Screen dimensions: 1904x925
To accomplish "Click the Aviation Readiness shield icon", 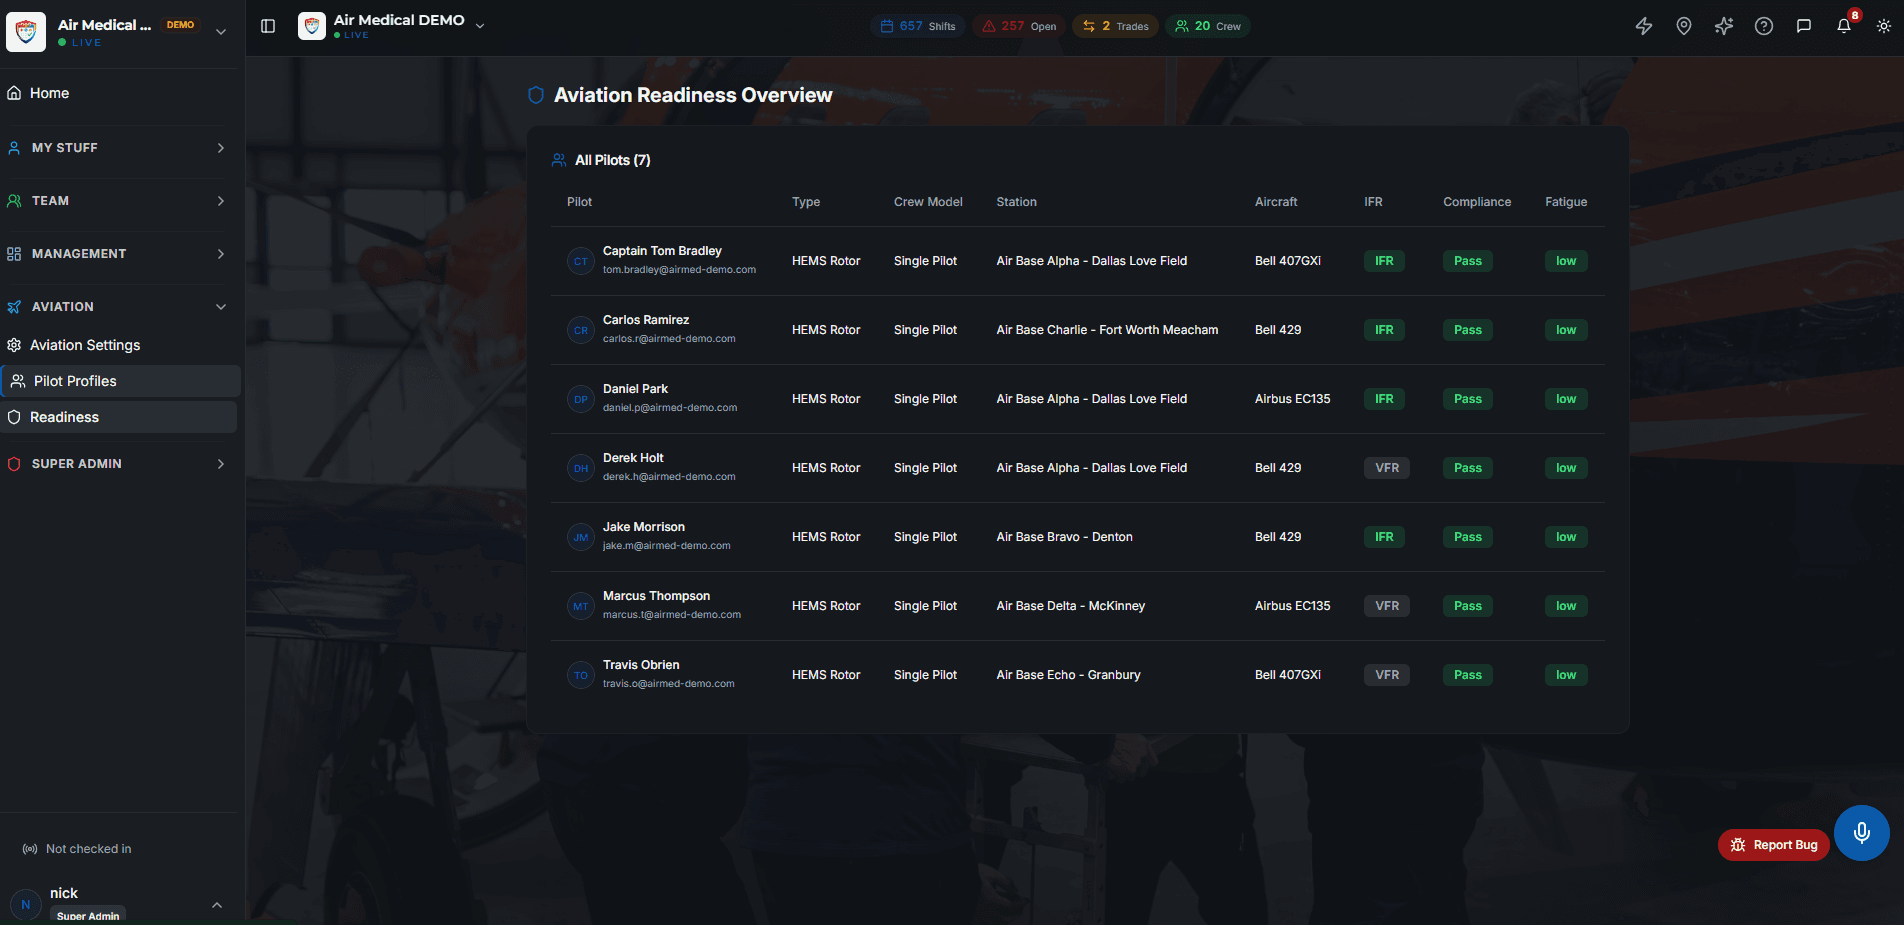I will [x=536, y=95].
